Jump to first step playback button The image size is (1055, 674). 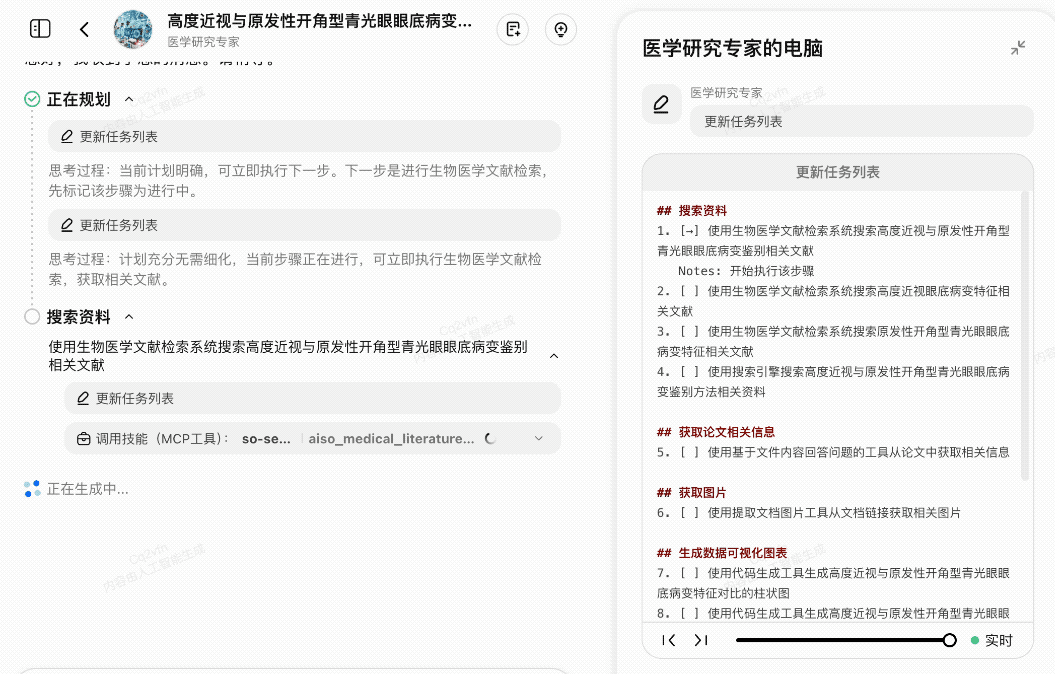(x=668, y=640)
